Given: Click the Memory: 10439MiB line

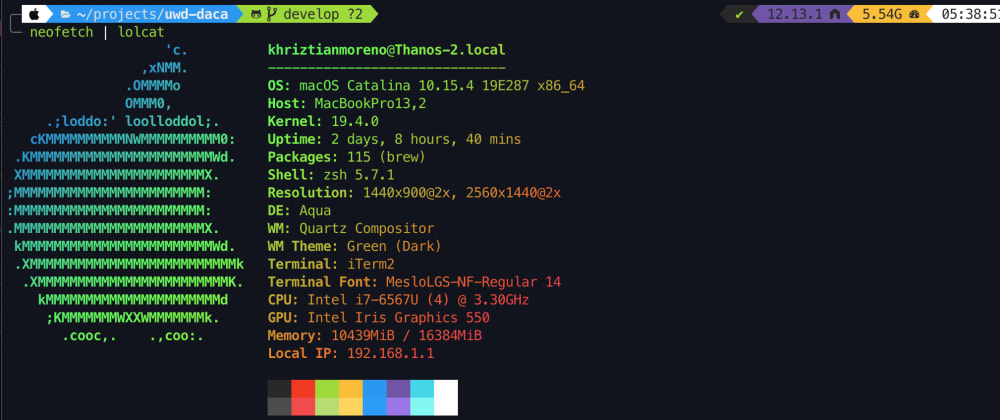Looking at the screenshot, I should 375,335.
